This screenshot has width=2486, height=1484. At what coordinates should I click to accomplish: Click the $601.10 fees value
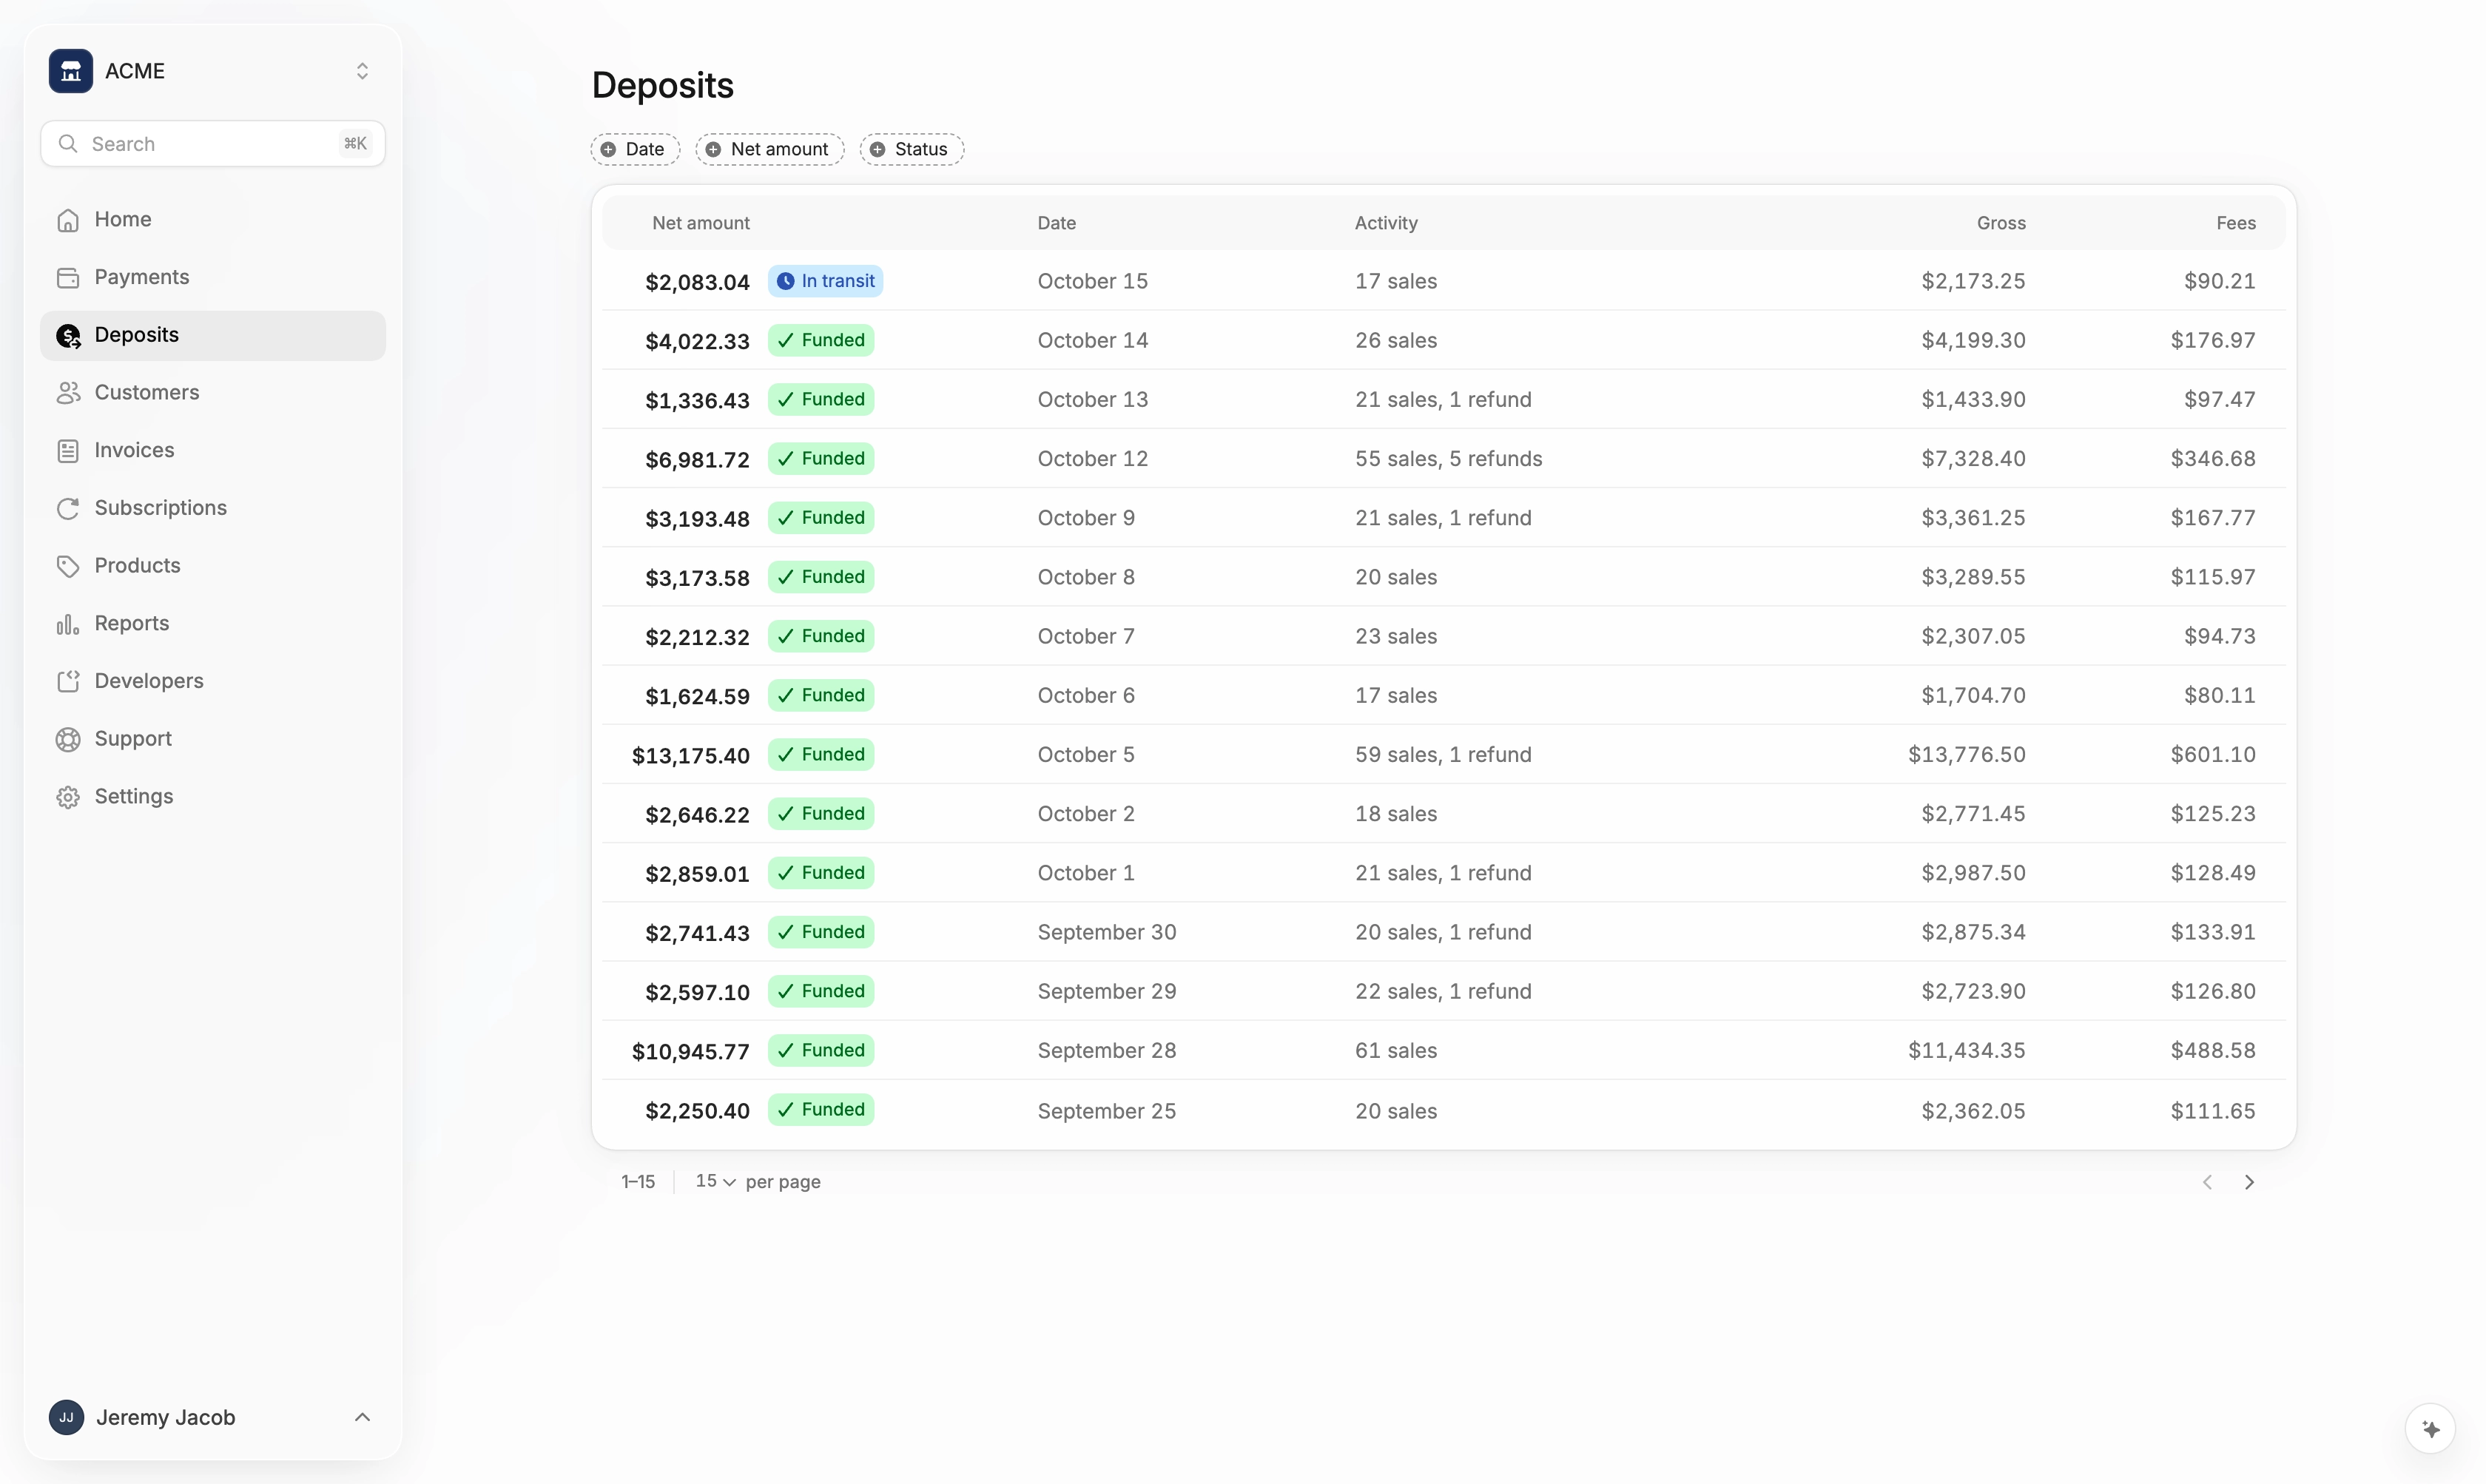pos(2212,755)
